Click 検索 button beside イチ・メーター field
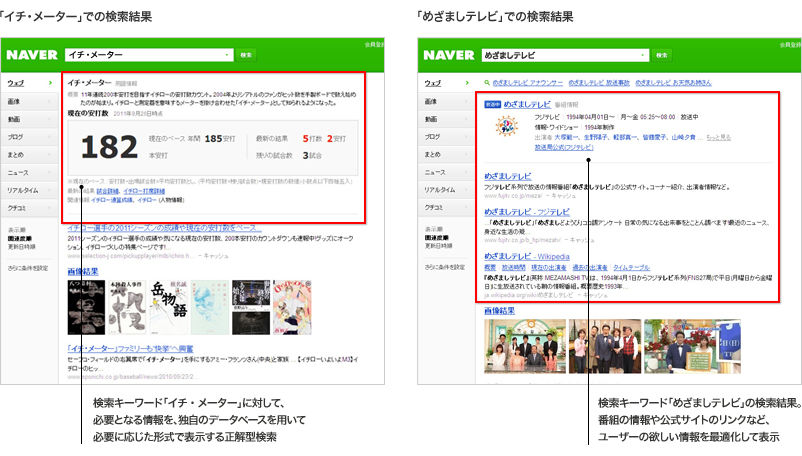Screen dimensions: 802x456 tap(246, 55)
